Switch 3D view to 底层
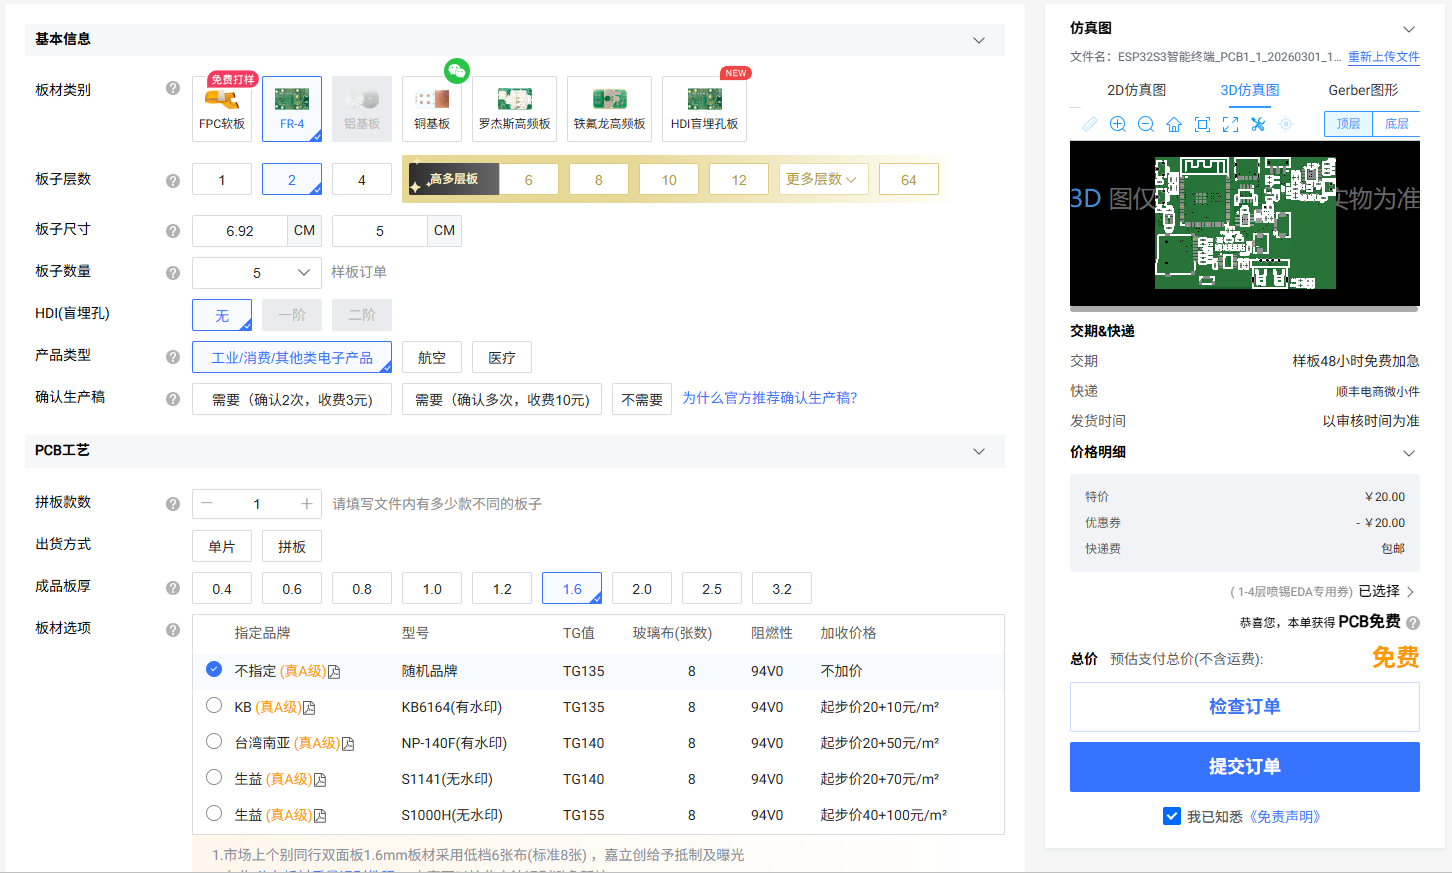 [x=1397, y=124]
